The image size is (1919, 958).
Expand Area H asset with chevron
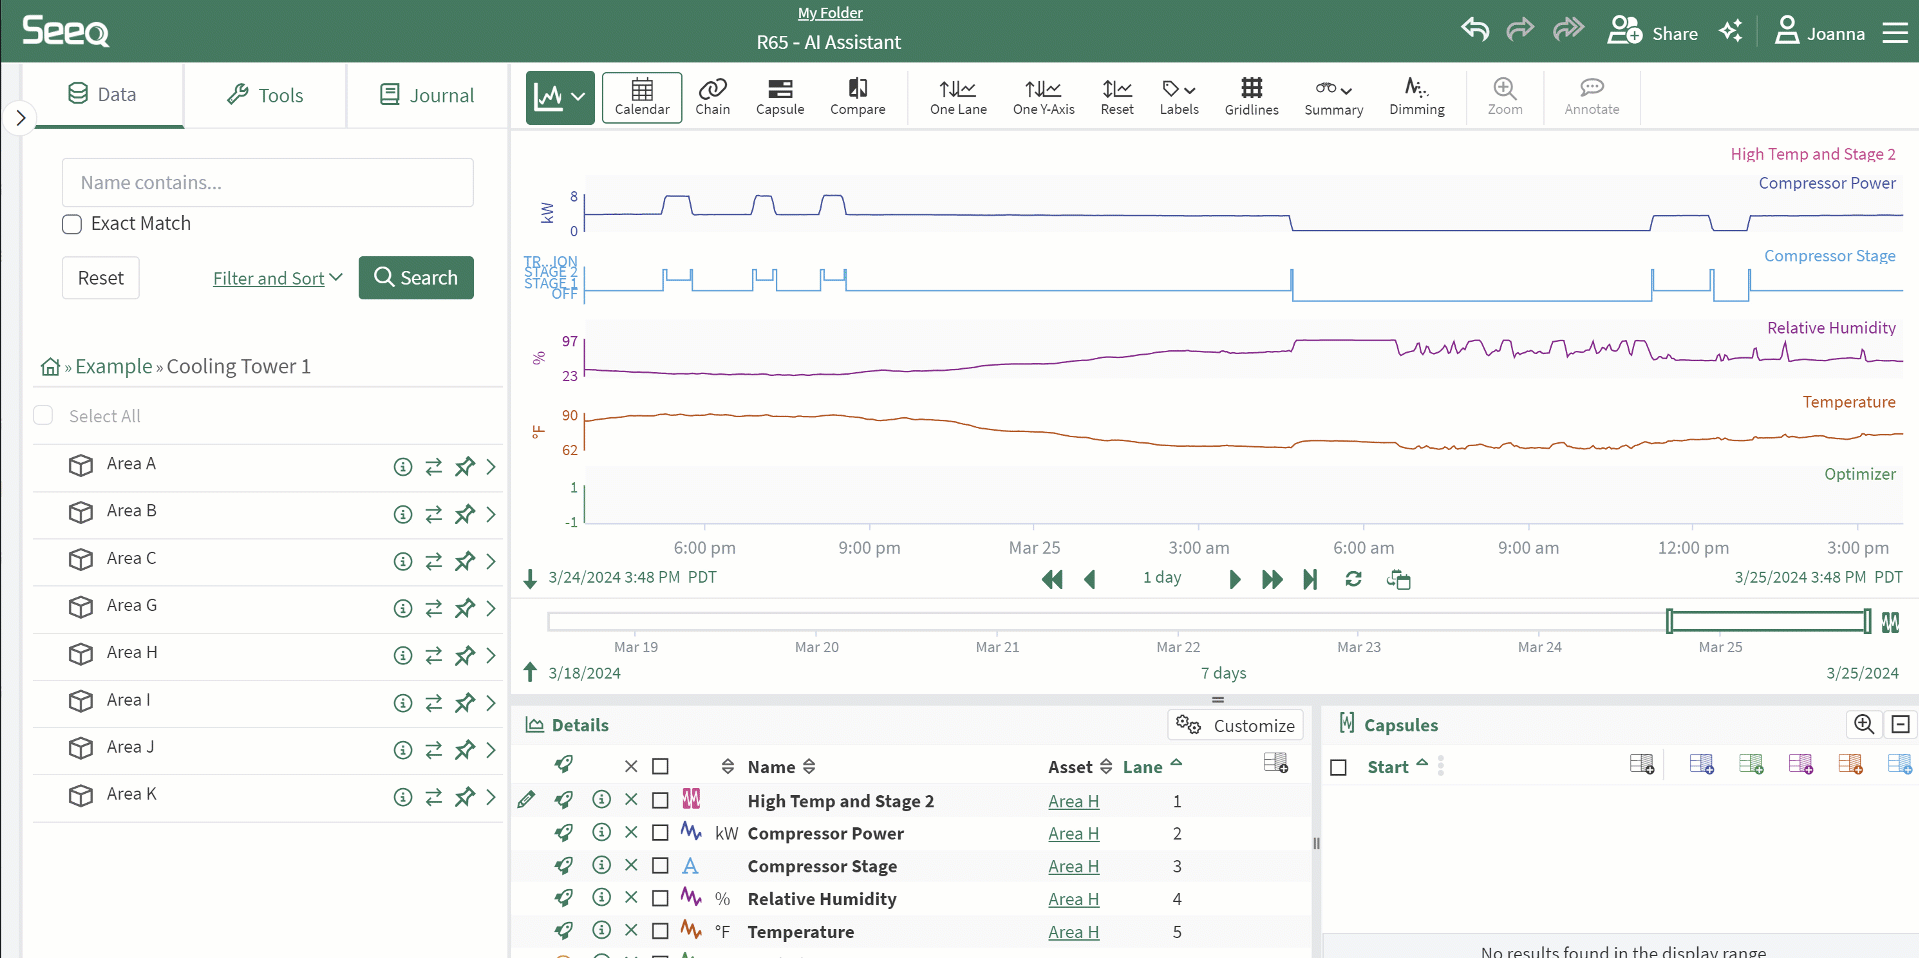pyautogui.click(x=491, y=655)
